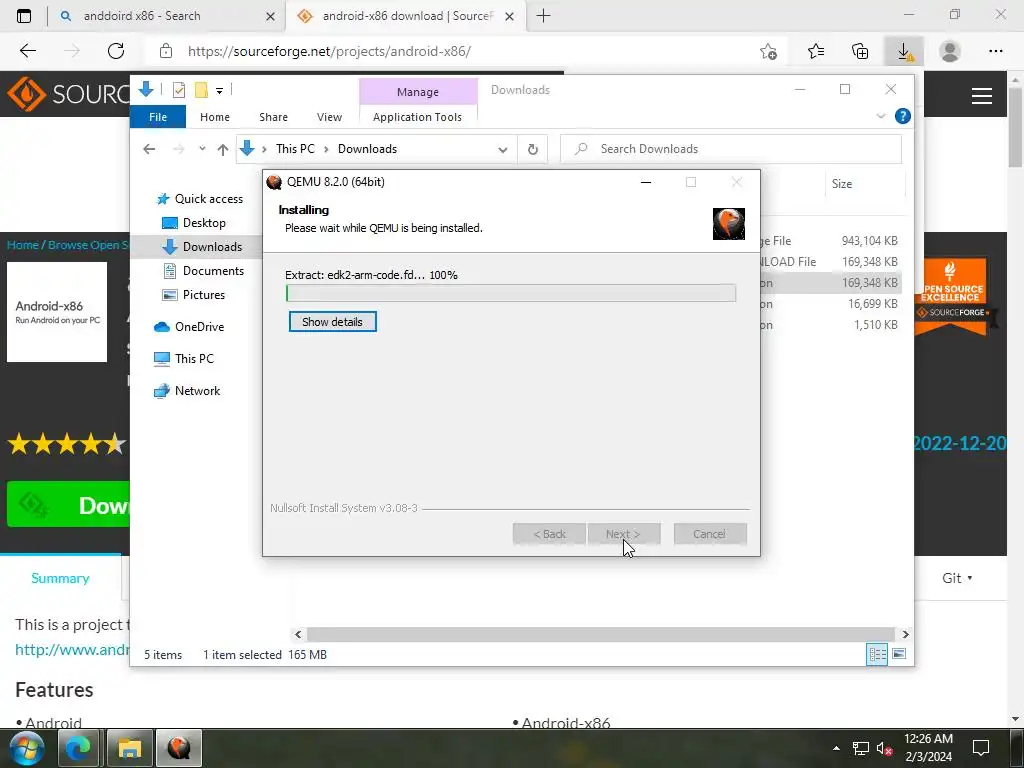This screenshot has height=768, width=1024.
Task: Click Search Downloads field
Action: 731,149
